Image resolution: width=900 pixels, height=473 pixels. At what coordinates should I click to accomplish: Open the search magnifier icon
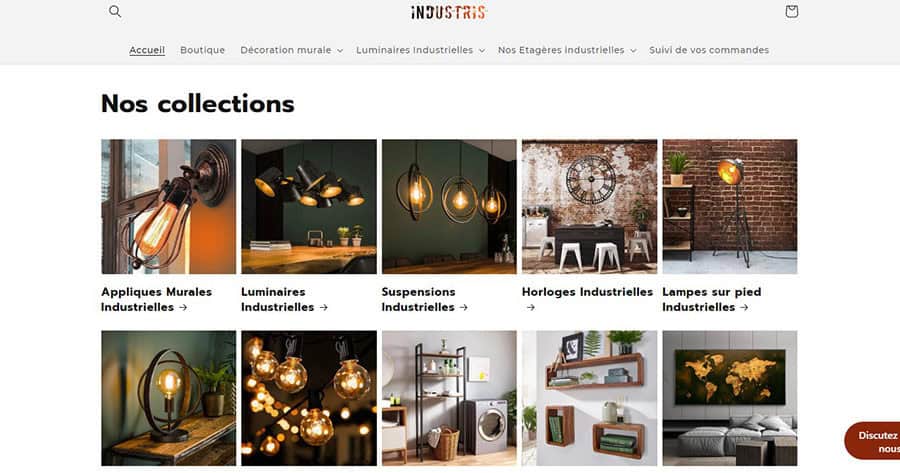click(x=115, y=11)
